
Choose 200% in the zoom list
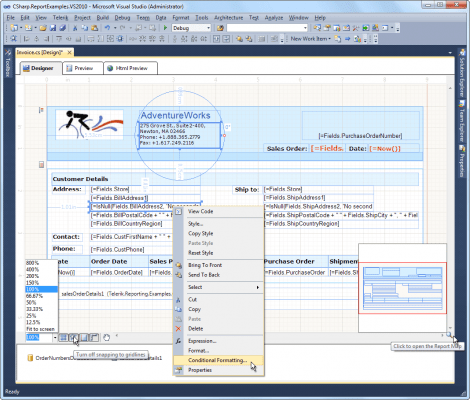[32, 276]
